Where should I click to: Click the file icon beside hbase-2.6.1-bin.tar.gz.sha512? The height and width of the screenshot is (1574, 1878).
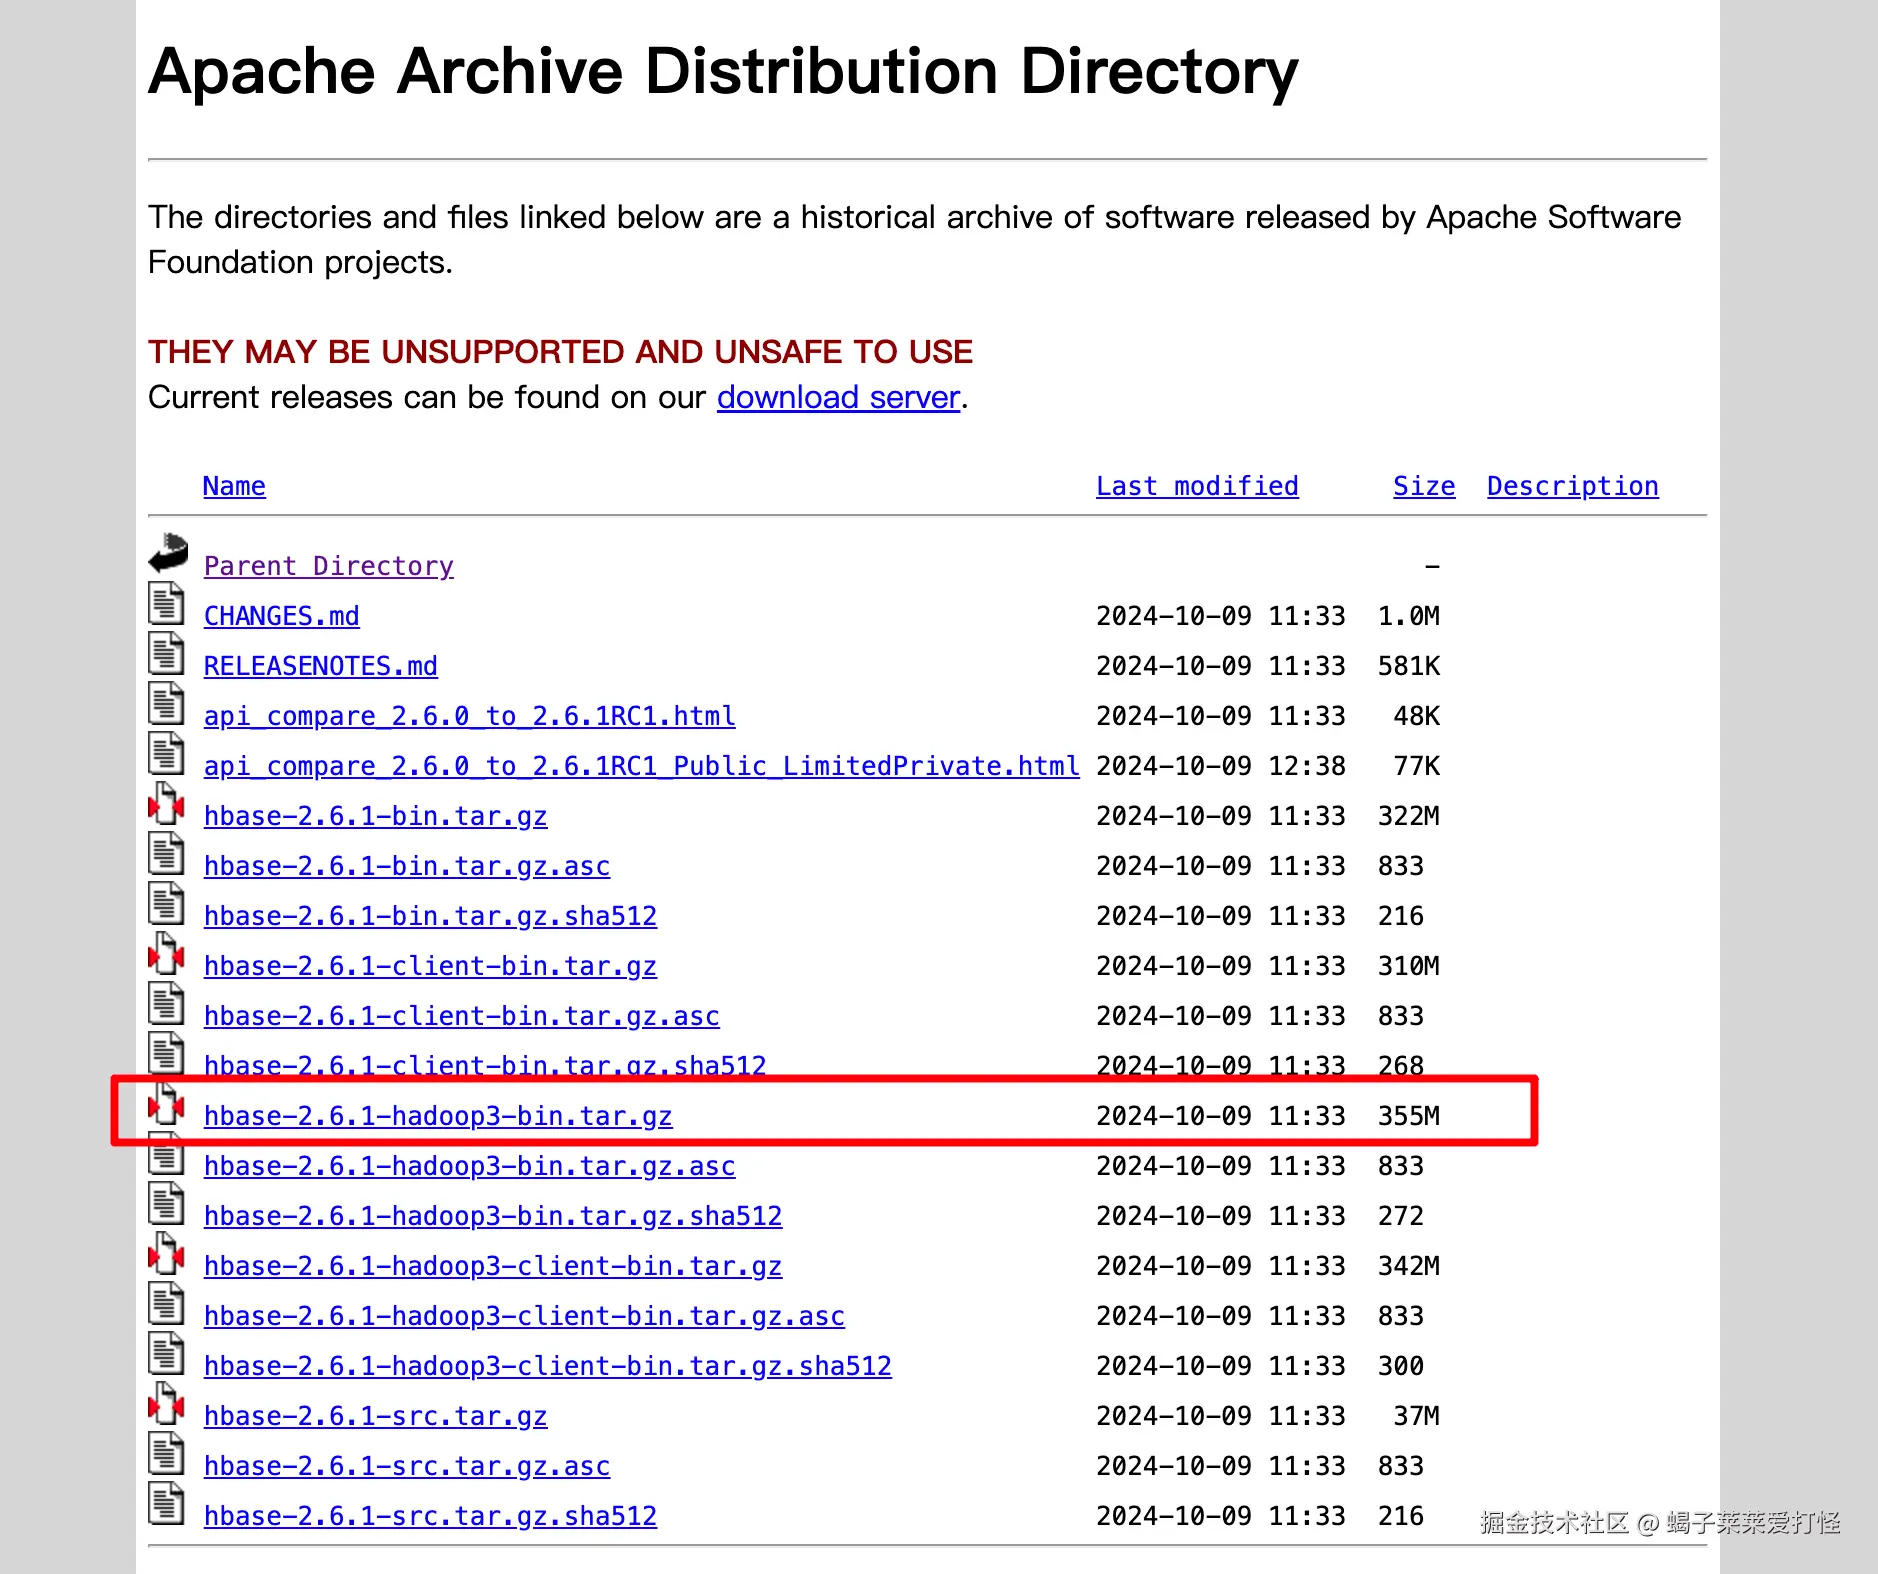coord(166,903)
